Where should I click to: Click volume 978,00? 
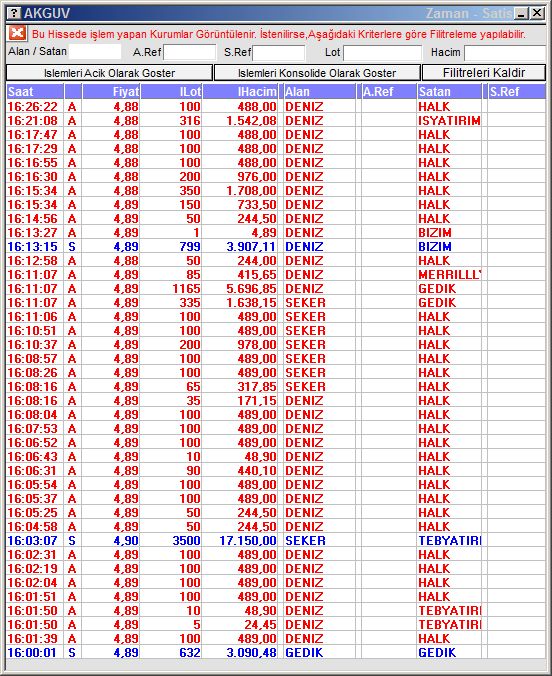pos(257,345)
